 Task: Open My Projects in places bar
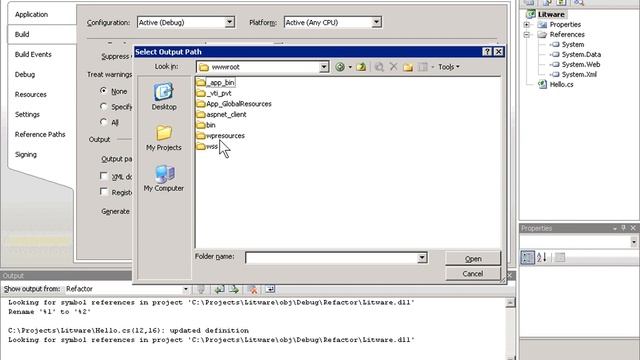164,138
